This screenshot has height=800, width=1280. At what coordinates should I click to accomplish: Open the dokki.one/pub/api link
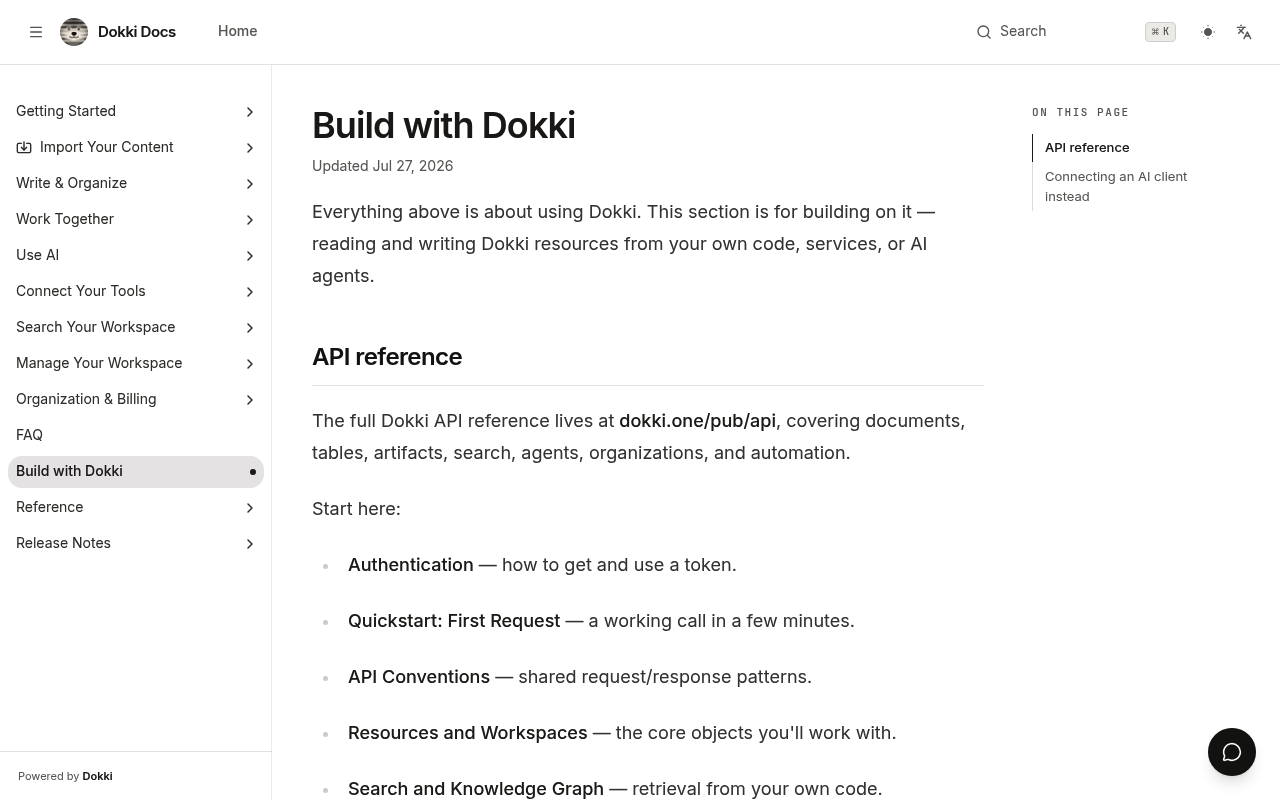(x=697, y=421)
